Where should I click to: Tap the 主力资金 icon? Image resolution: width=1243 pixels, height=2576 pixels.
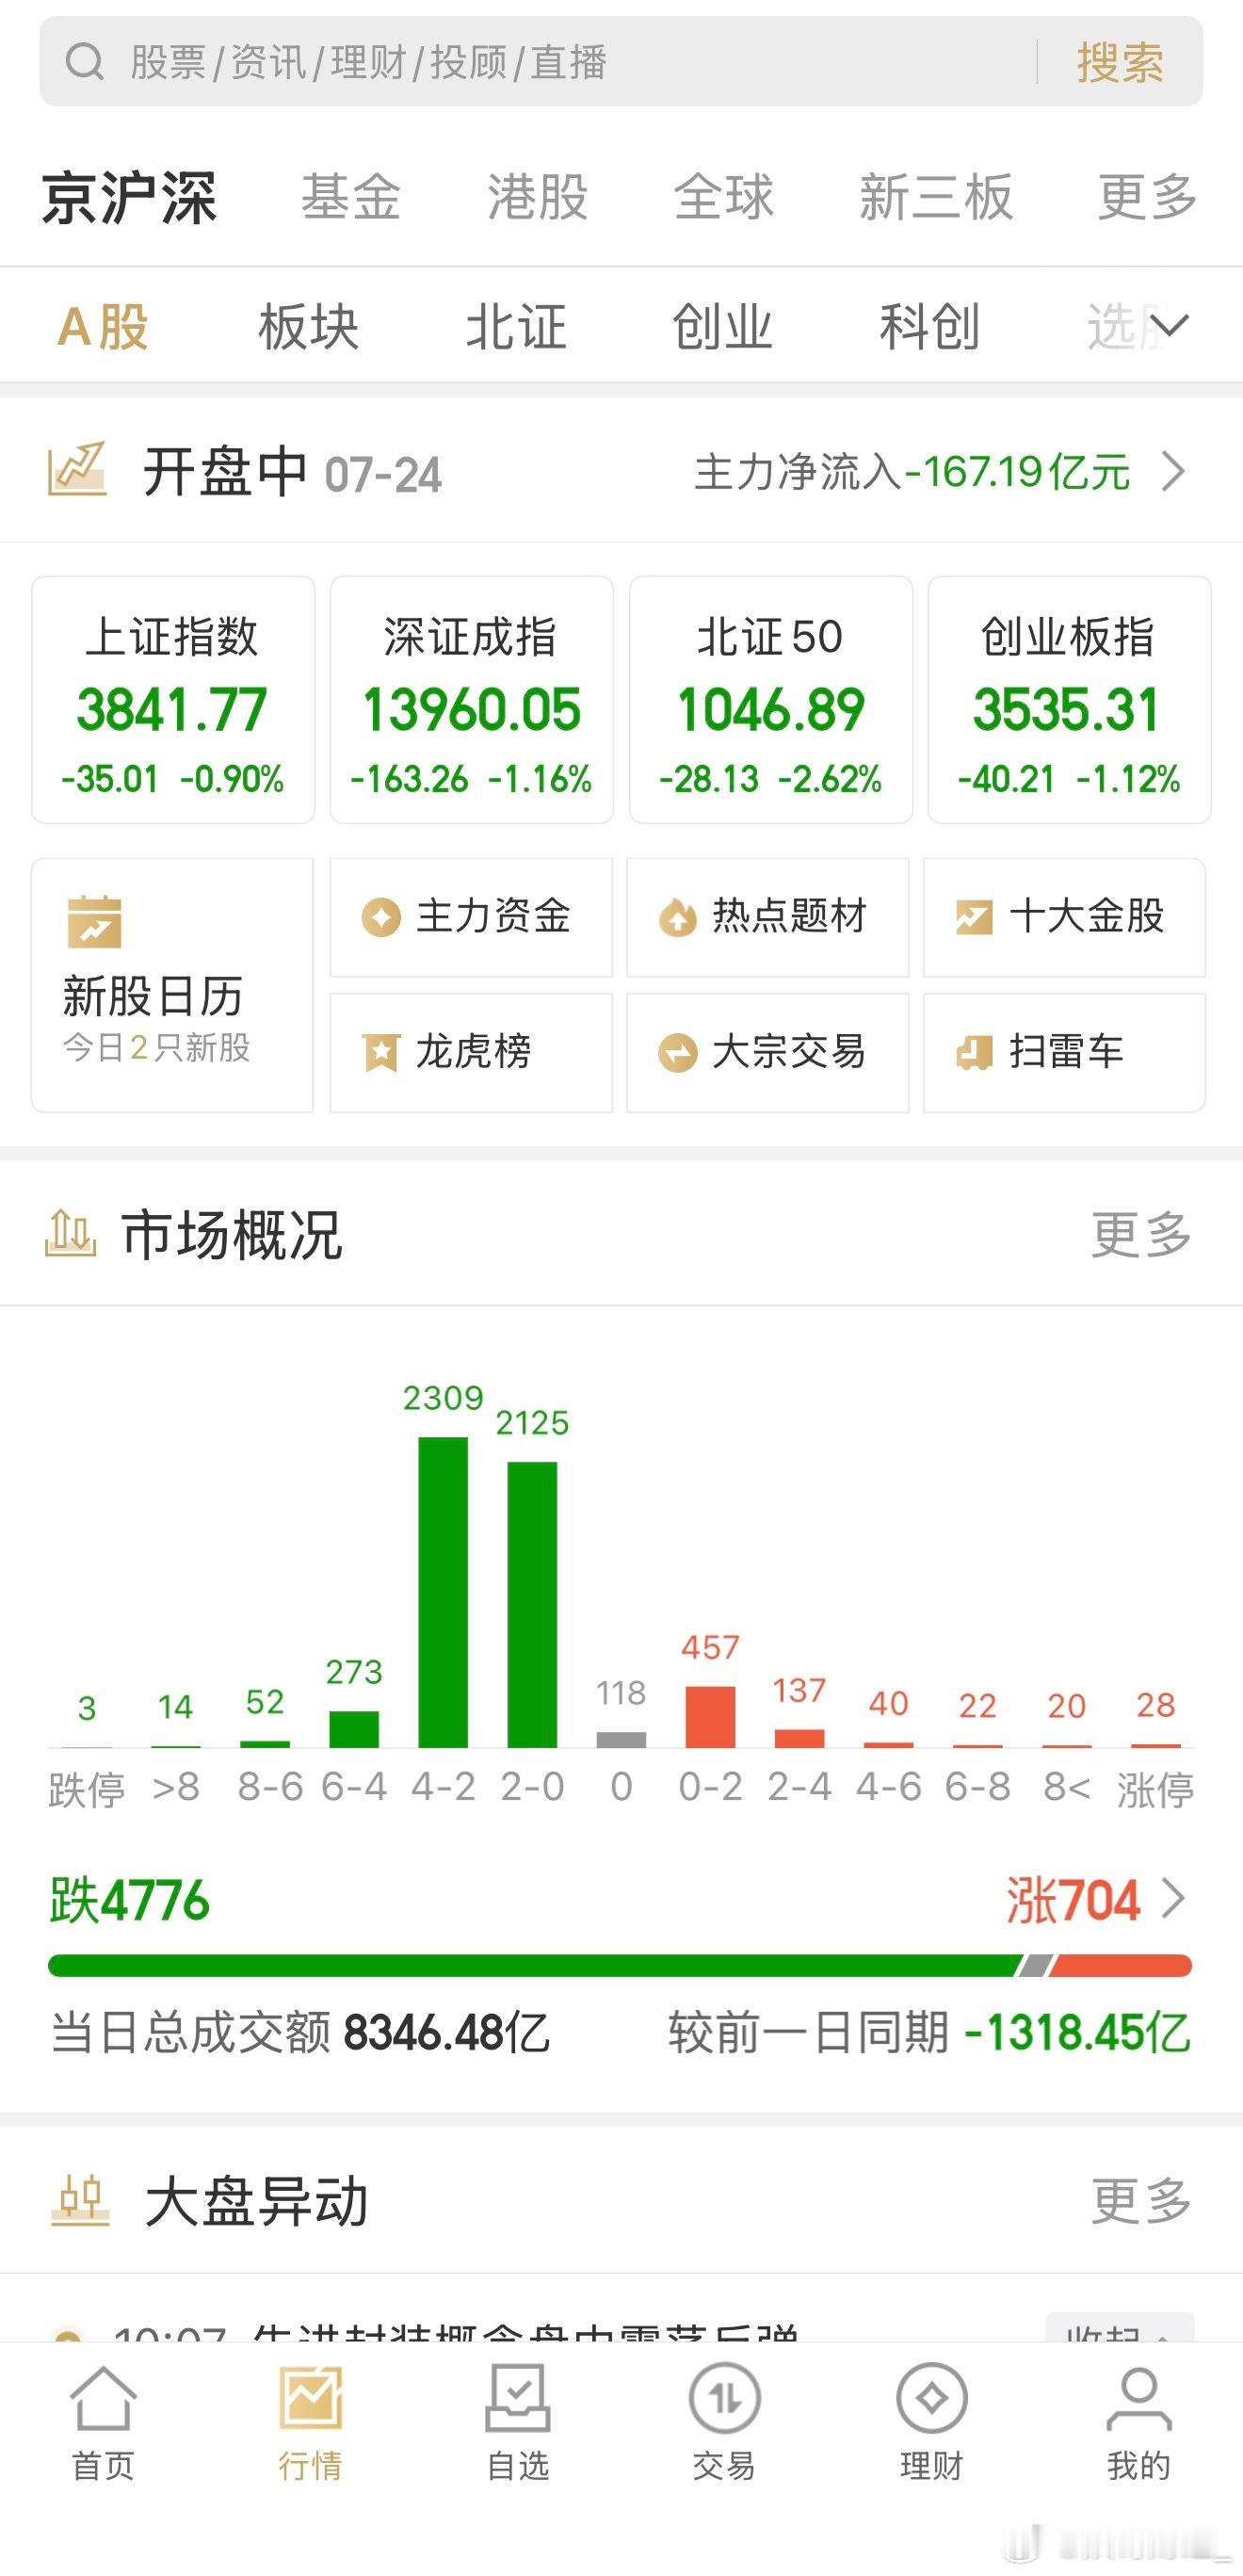click(x=381, y=917)
